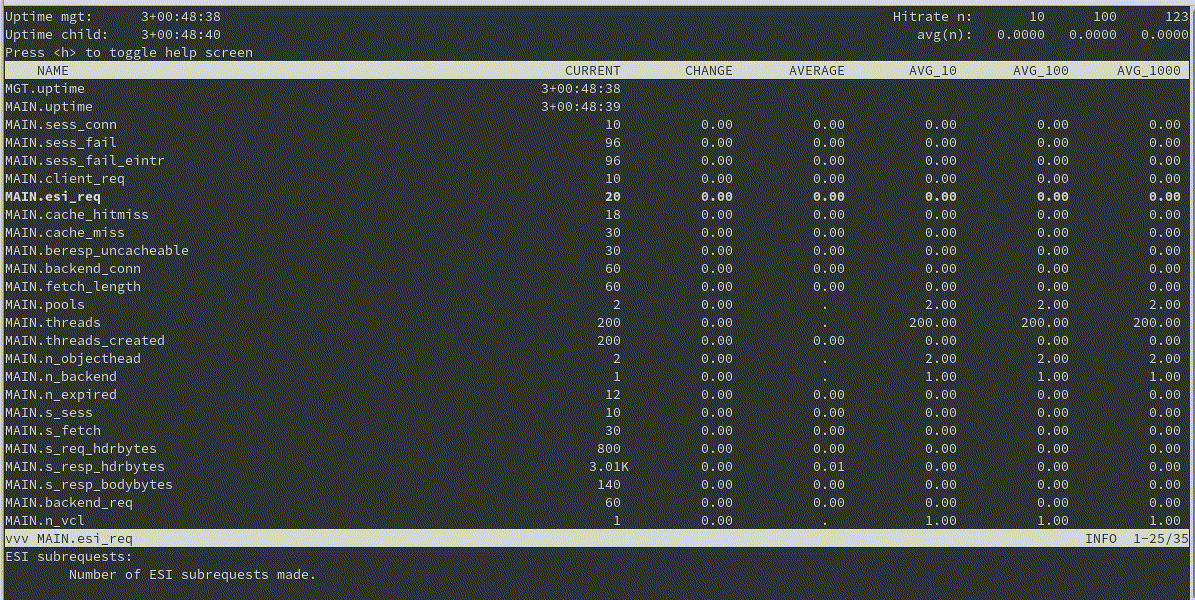Select the MAIN.cache_miss entry
1195x600 pixels.
tap(597, 233)
